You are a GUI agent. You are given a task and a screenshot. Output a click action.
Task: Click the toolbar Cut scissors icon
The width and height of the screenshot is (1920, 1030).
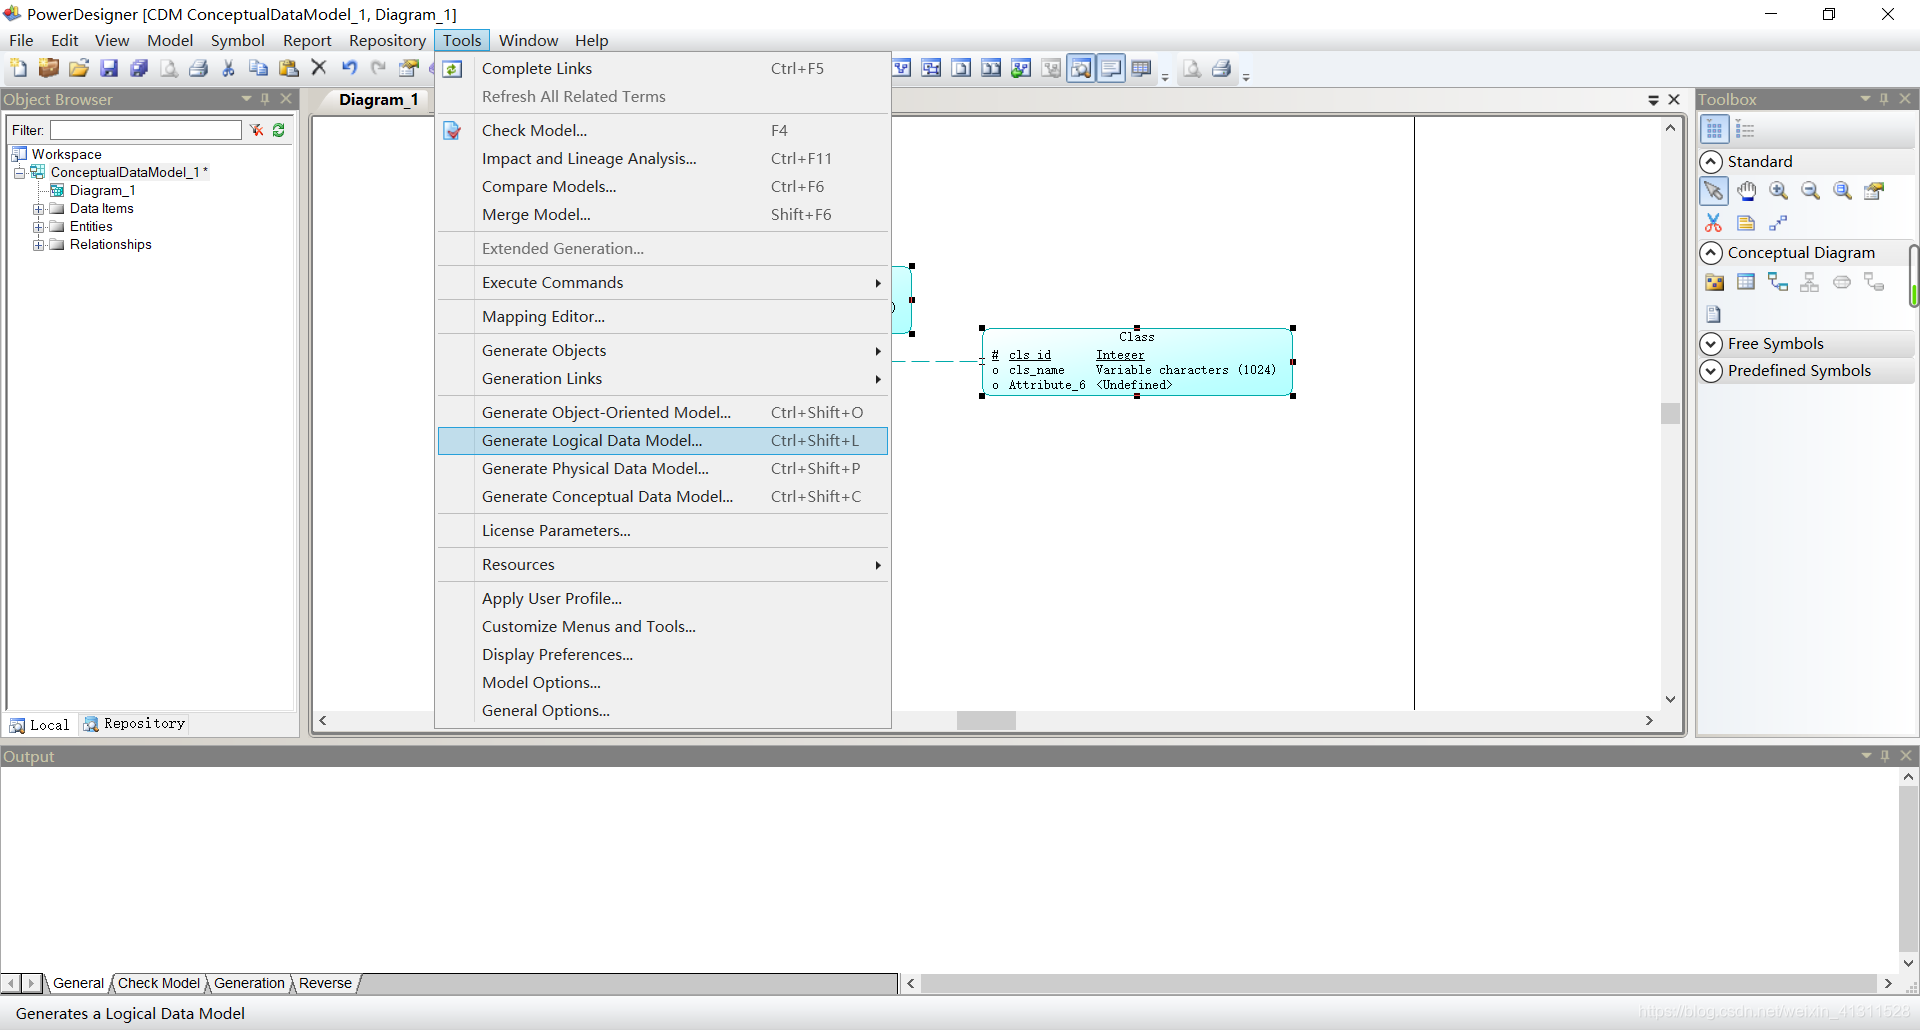228,68
